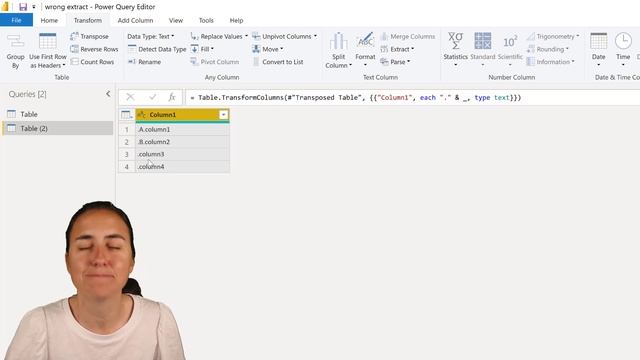Screen dimensions: 640x360
Task: Click Rename column button
Action: [x=144, y=62]
